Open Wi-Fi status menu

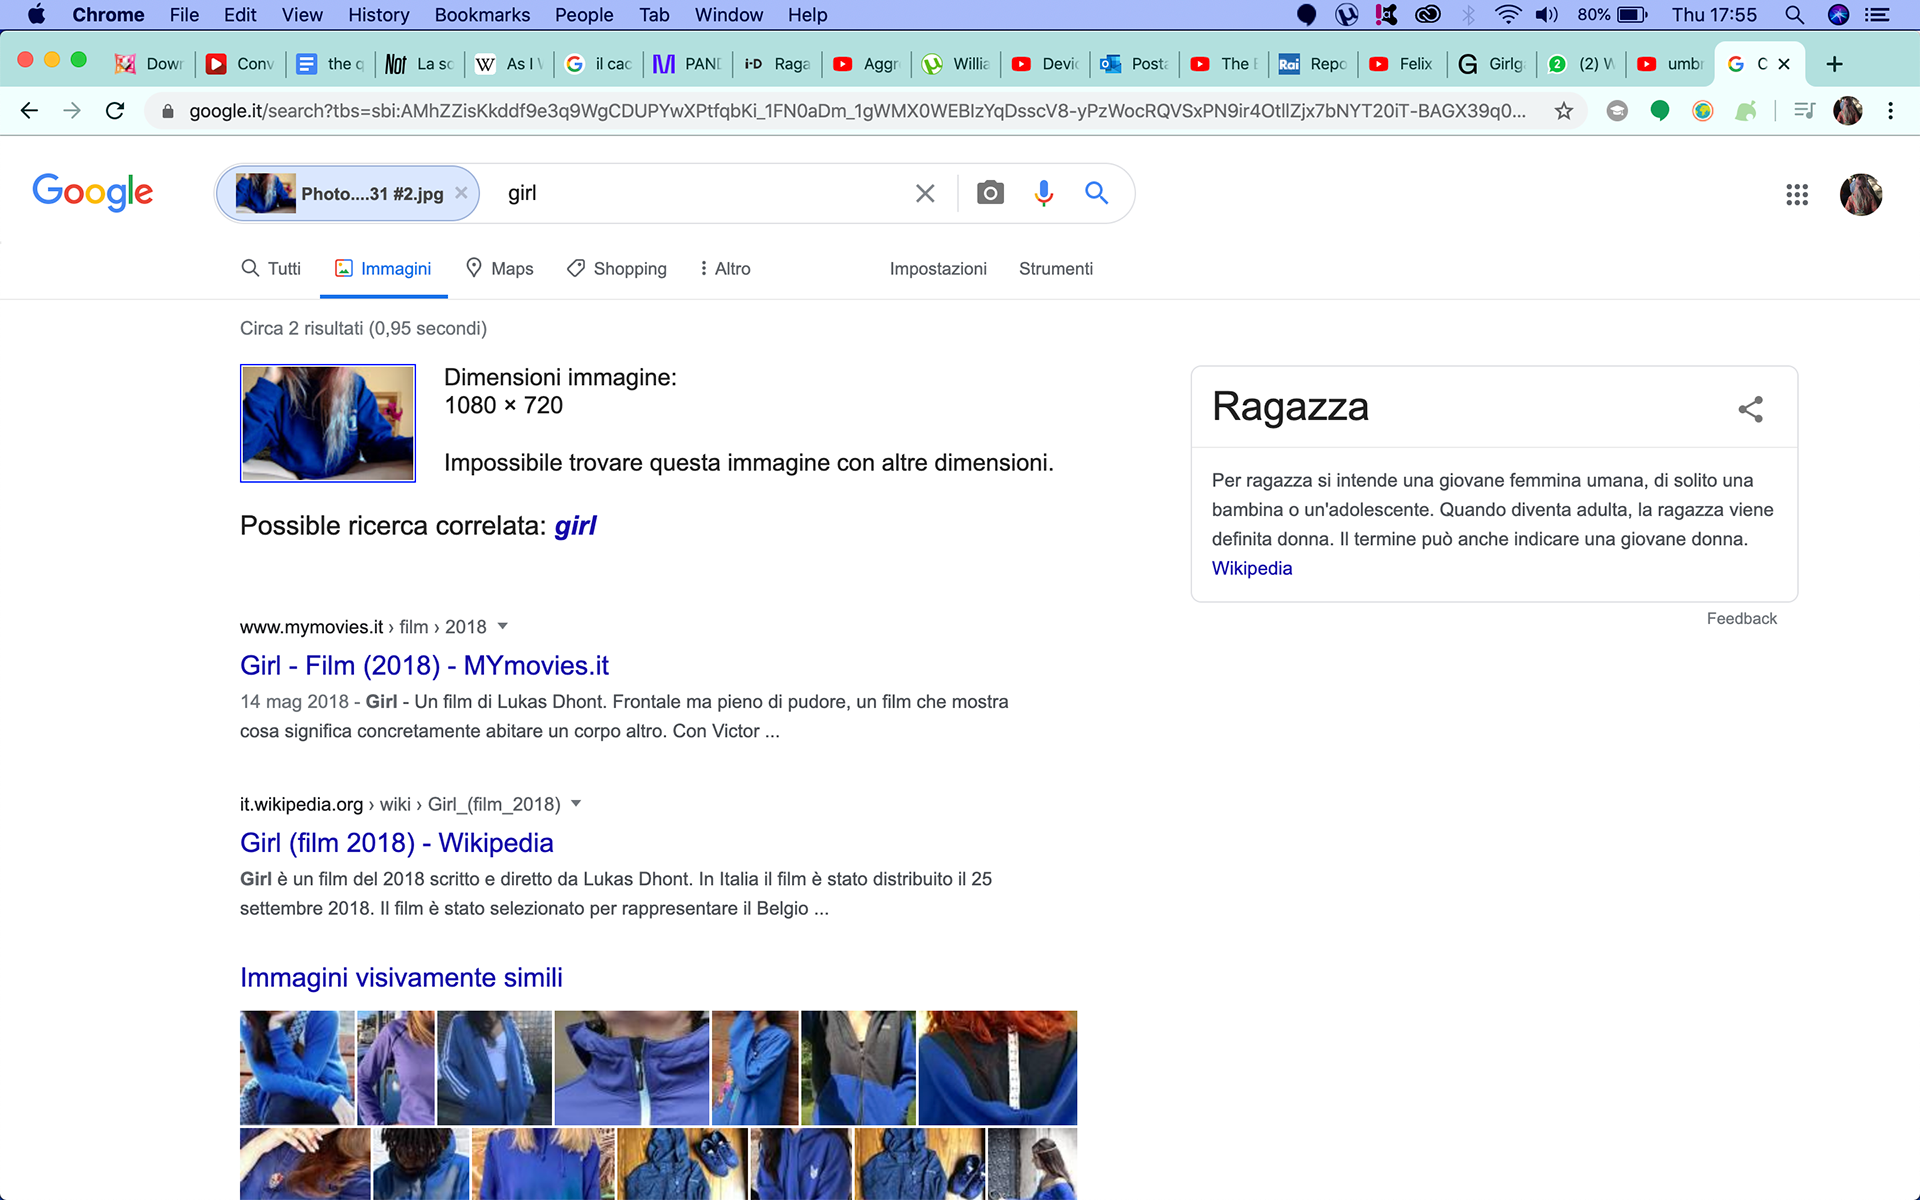pos(1508,15)
